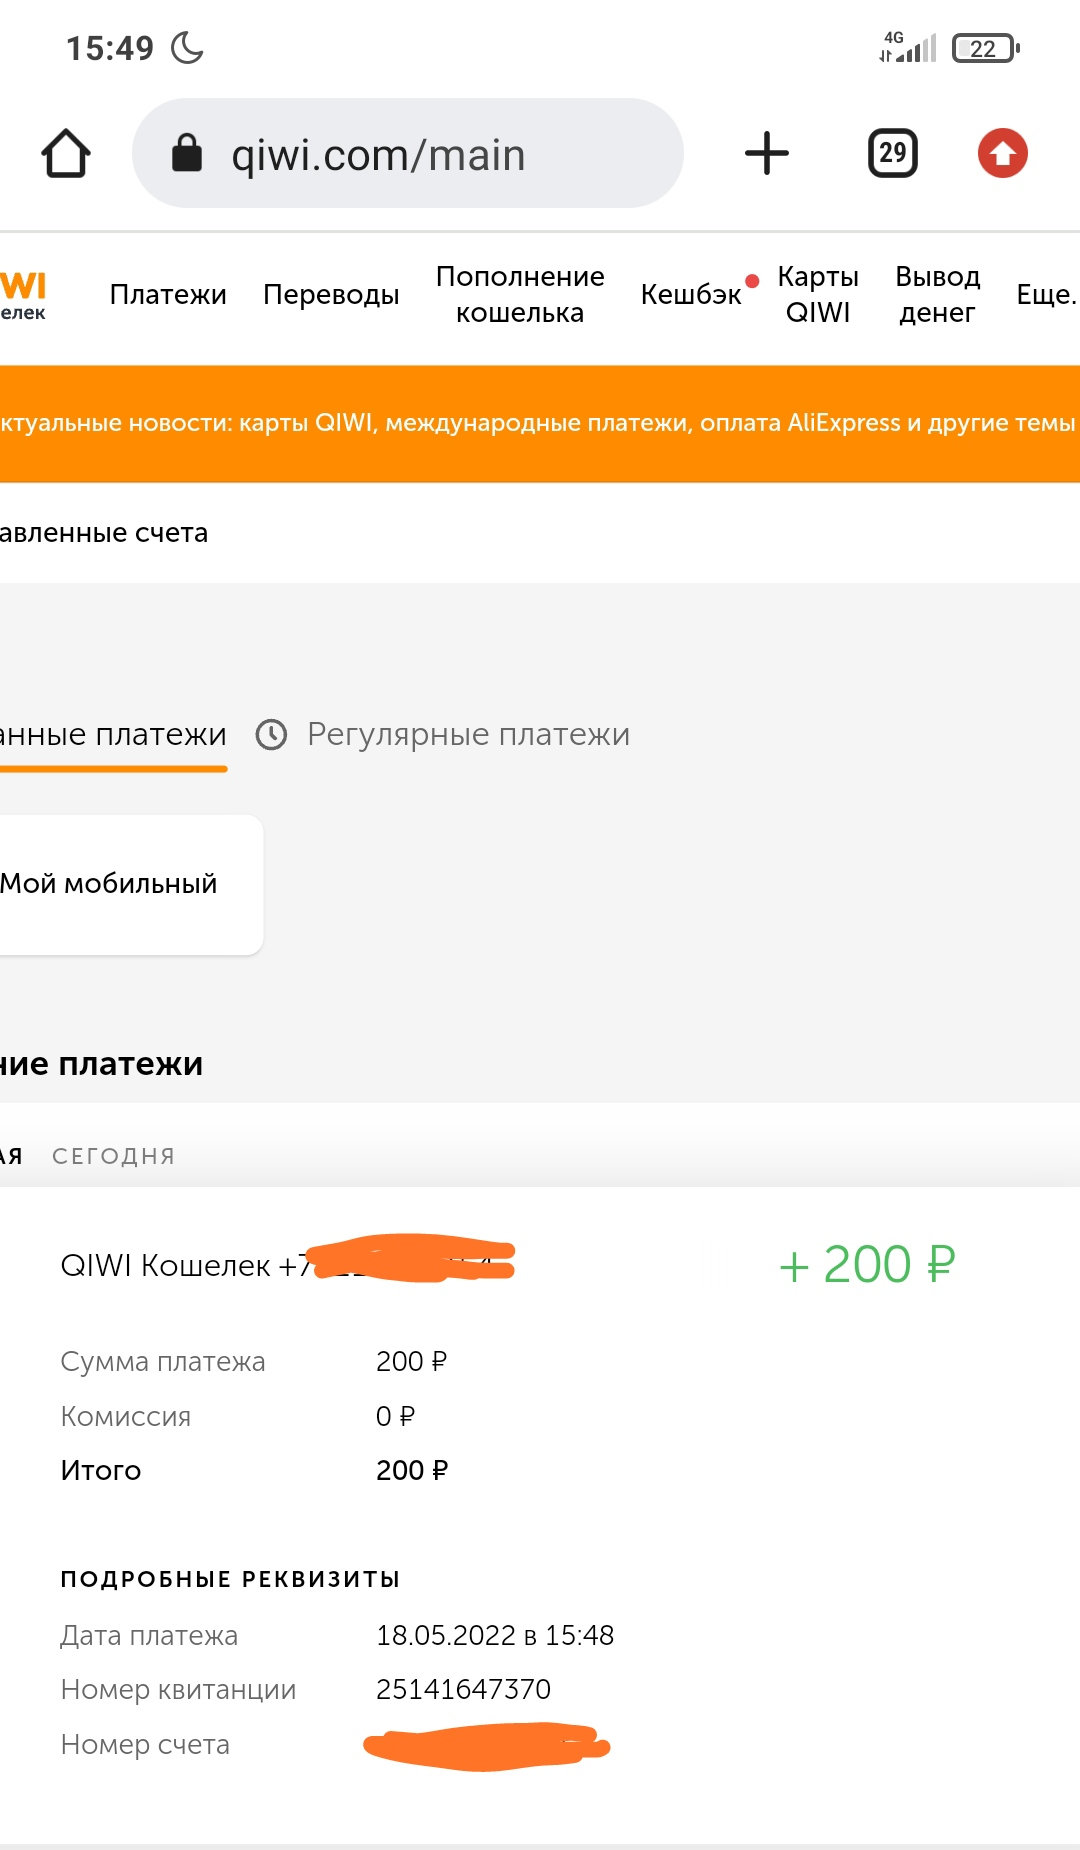The image size is (1080, 1850).
Task: Open the tab switcher showing 29
Action: (x=893, y=153)
